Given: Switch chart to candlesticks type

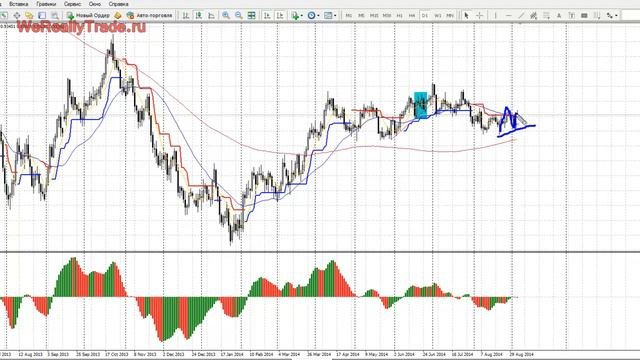Looking at the screenshot, I should (x=198, y=16).
